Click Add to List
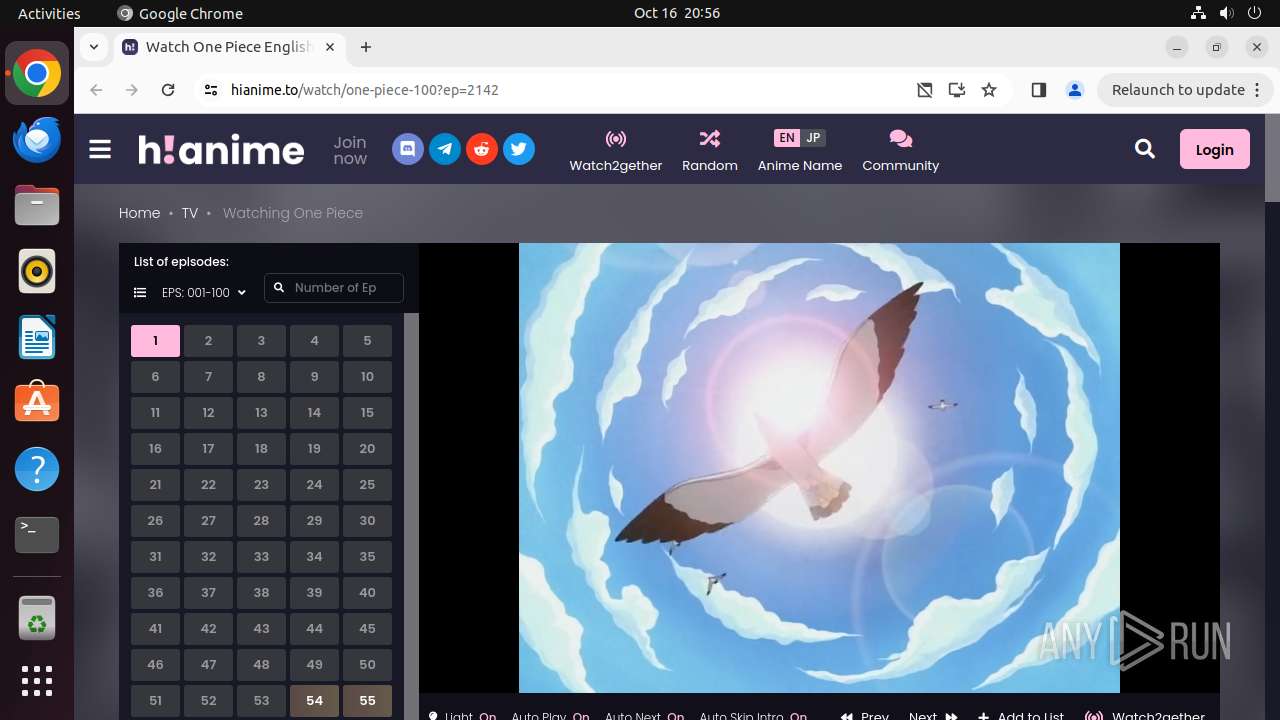The width and height of the screenshot is (1280, 720). pyautogui.click(x=1021, y=715)
